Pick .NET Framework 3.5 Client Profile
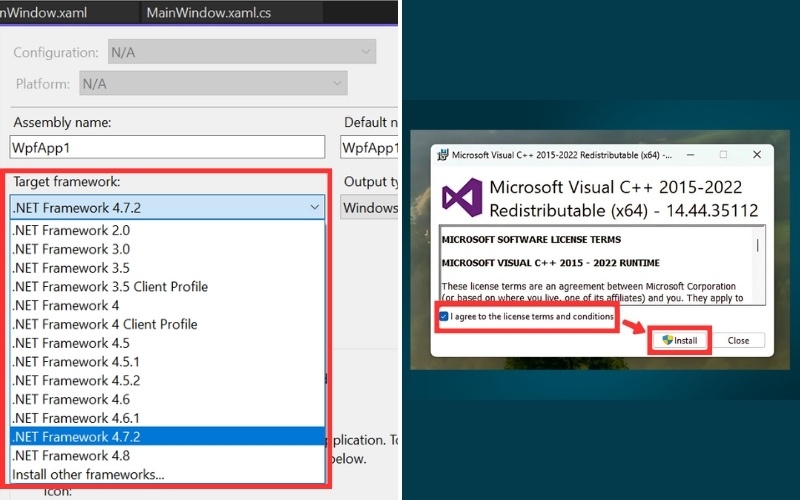 [167, 287]
